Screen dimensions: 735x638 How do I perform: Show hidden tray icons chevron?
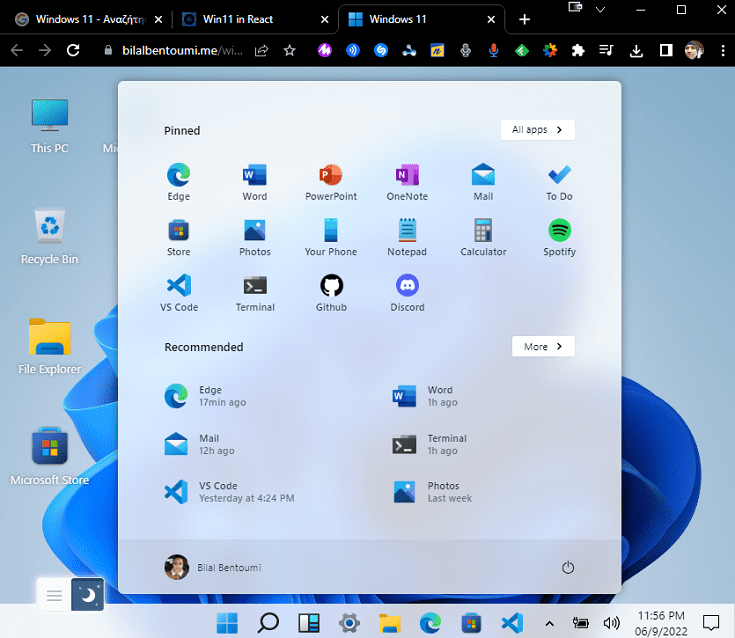pyautogui.click(x=549, y=623)
